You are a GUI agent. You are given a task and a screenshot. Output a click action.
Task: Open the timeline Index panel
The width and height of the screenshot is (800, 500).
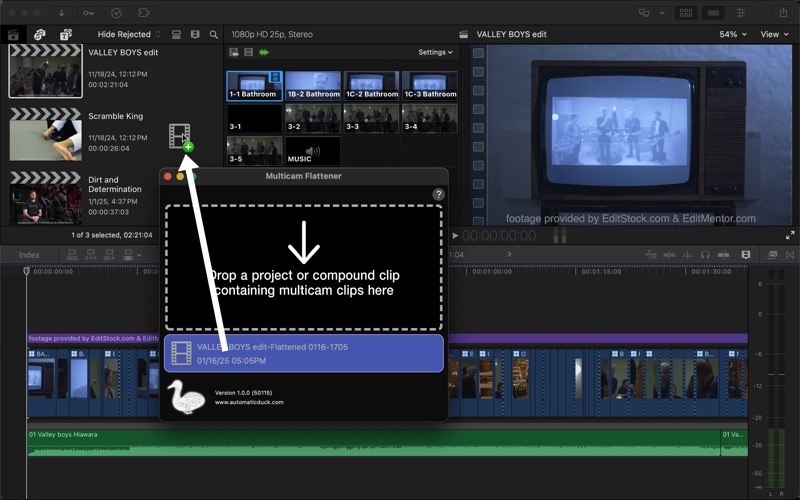(x=29, y=255)
